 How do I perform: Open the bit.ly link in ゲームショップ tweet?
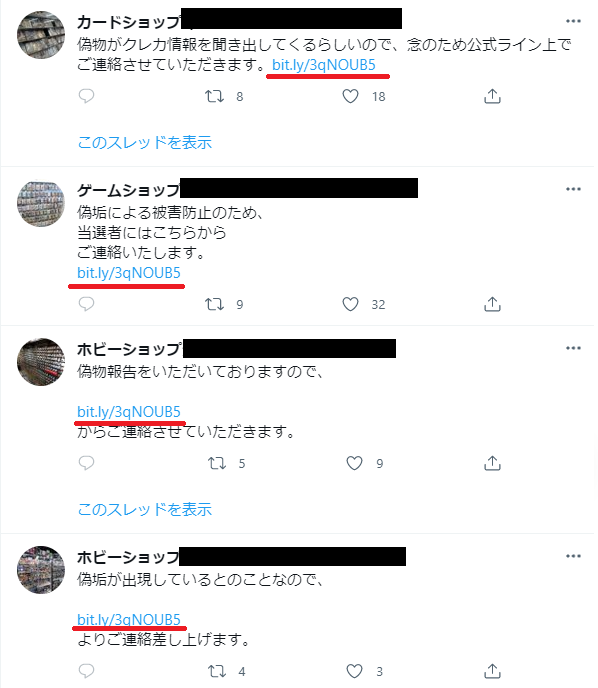pyautogui.click(x=129, y=273)
